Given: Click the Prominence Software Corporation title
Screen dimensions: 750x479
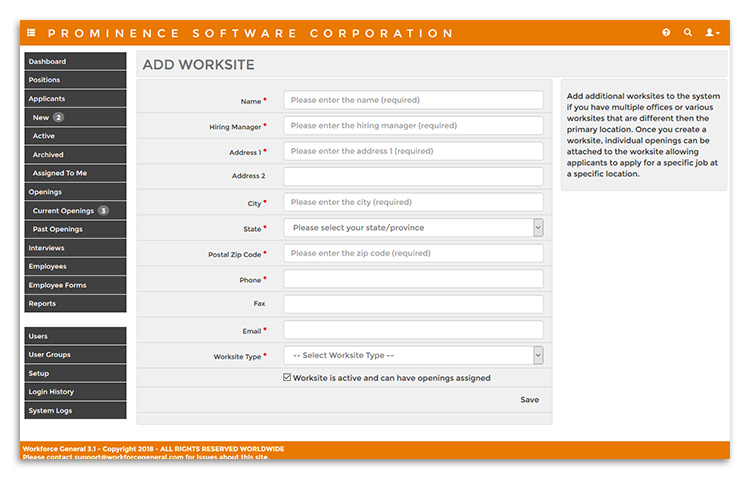Looking at the screenshot, I should (x=250, y=33).
